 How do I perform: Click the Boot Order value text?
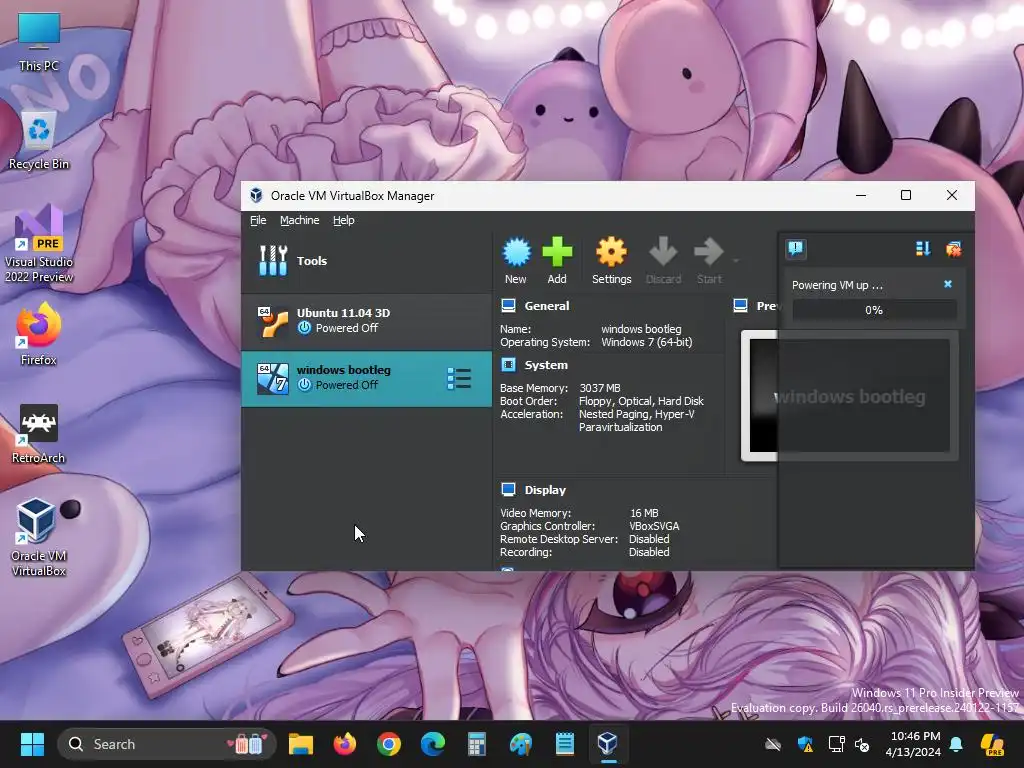(641, 401)
